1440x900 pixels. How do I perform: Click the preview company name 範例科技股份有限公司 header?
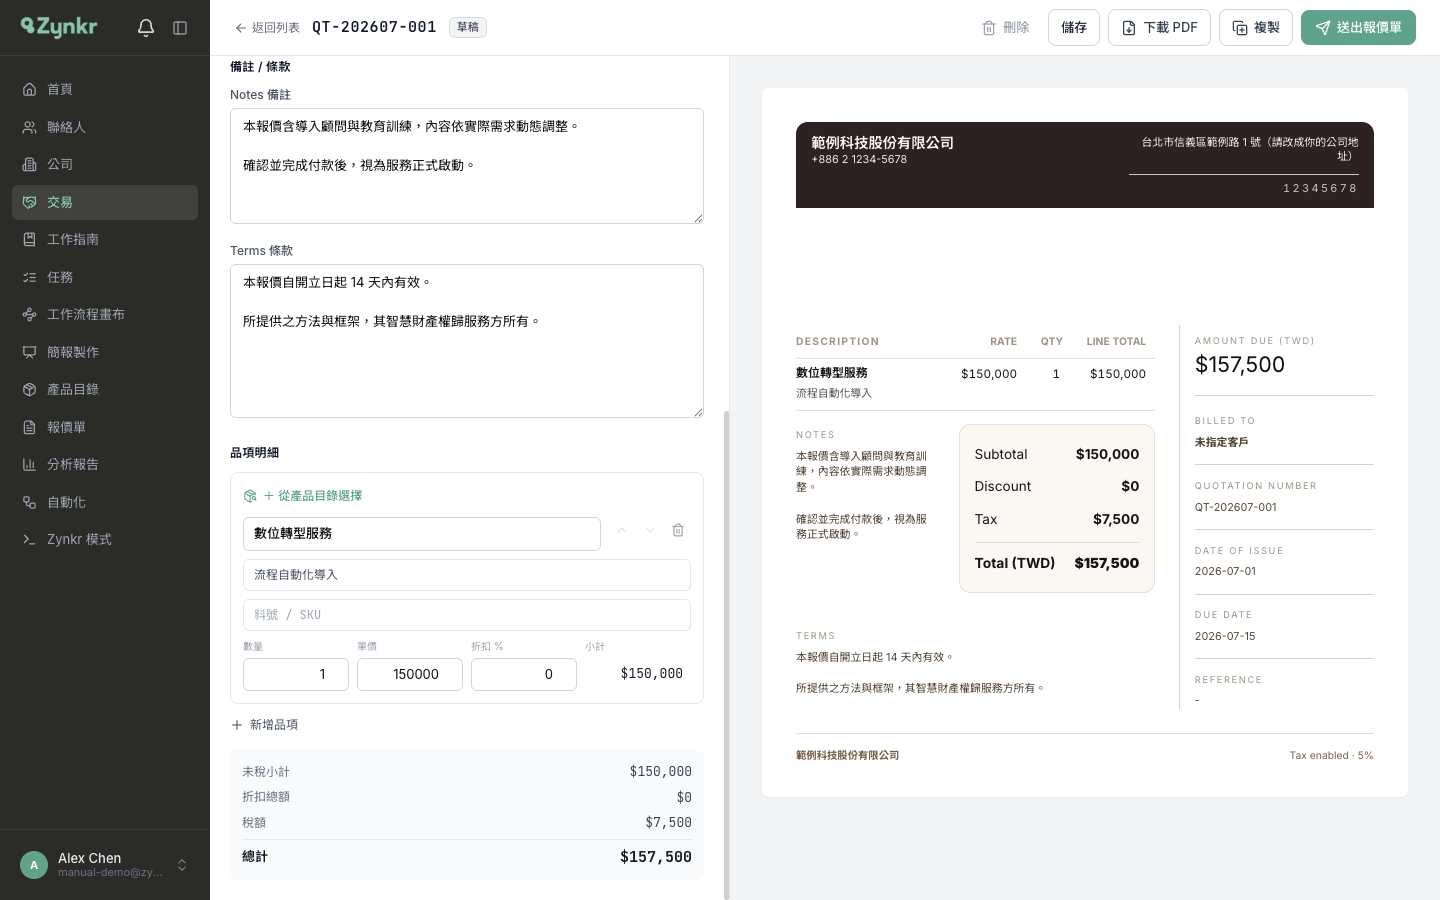pos(883,143)
